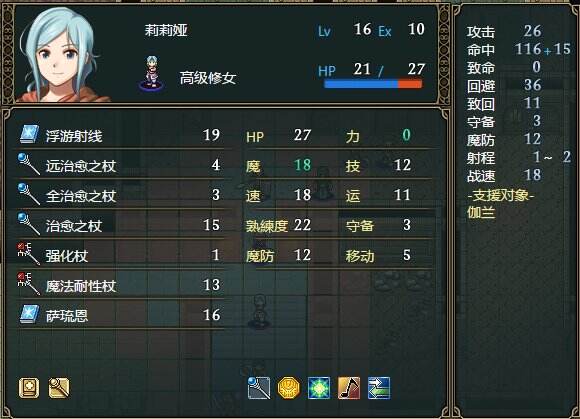The height and width of the screenshot is (419, 580).
Task: Click the 浮游射线 tome icon
Action: [x=29, y=135]
